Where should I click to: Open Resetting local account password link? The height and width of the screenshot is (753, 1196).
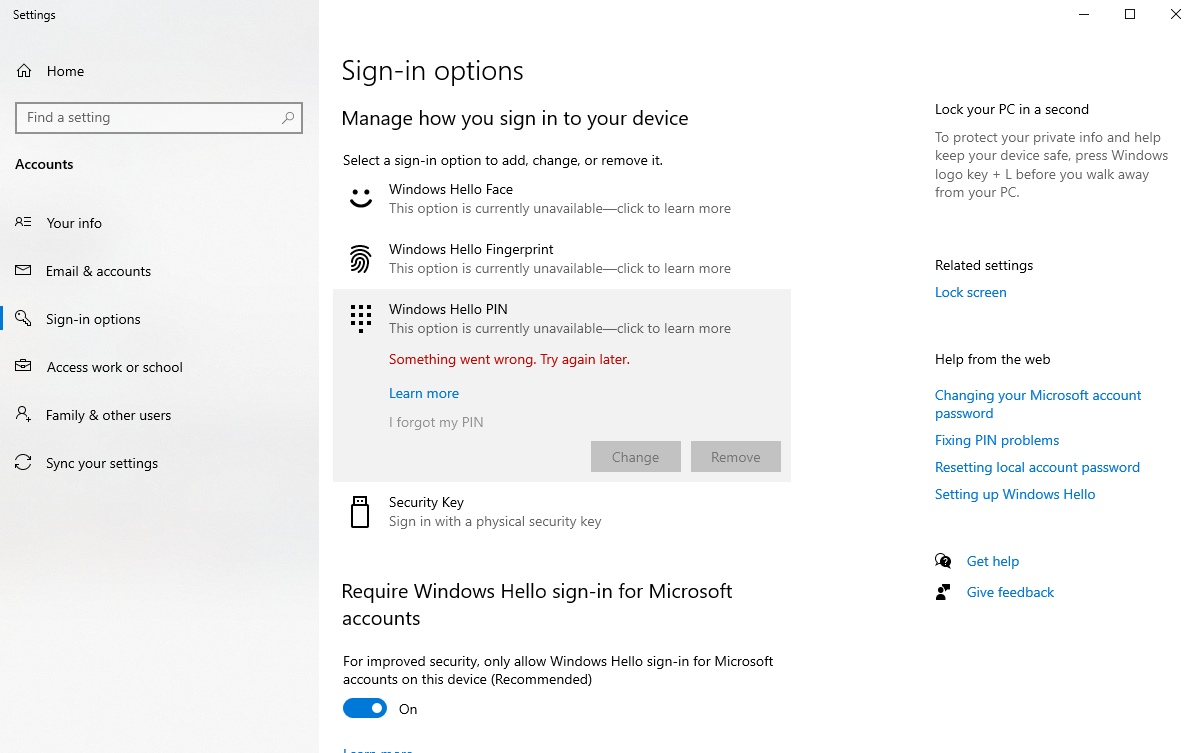pyautogui.click(x=1037, y=467)
